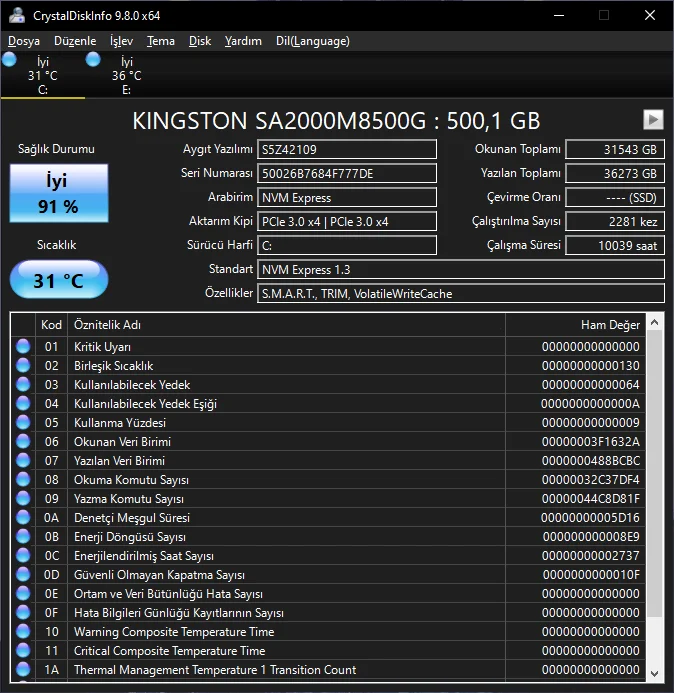Click the Çevirme Oranı ---- (SSD) field
The width and height of the screenshot is (674, 693).
(x=615, y=198)
